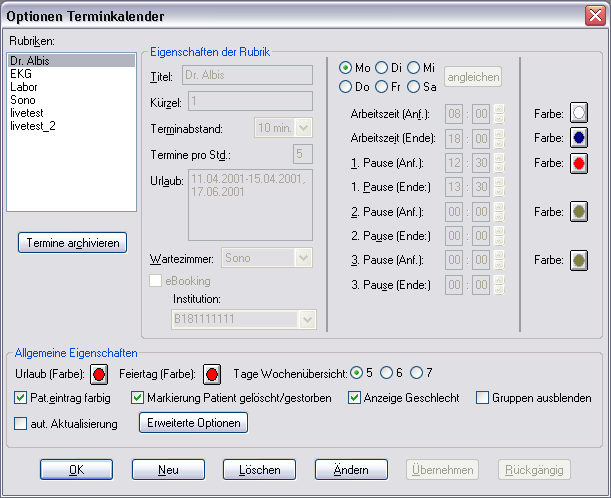This screenshot has width=611, height=498.
Task: Click Arbeitszeit (Anf.) time stepper
Action: coord(499,114)
